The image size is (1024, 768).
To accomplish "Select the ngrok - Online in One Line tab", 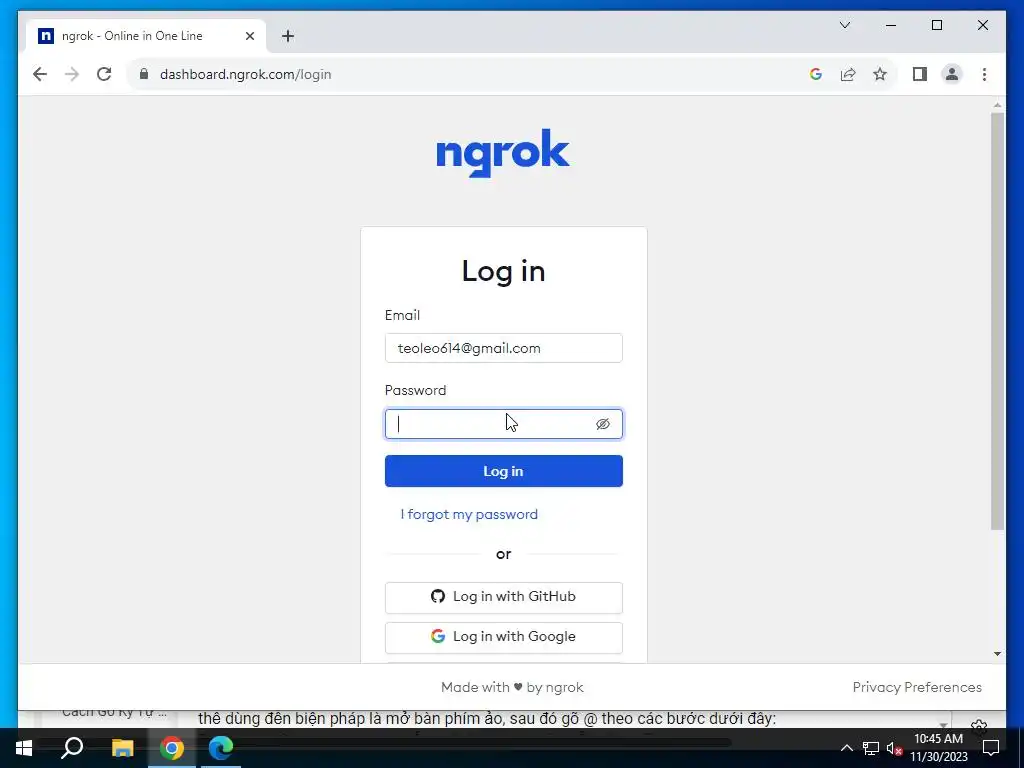I will pos(146,36).
